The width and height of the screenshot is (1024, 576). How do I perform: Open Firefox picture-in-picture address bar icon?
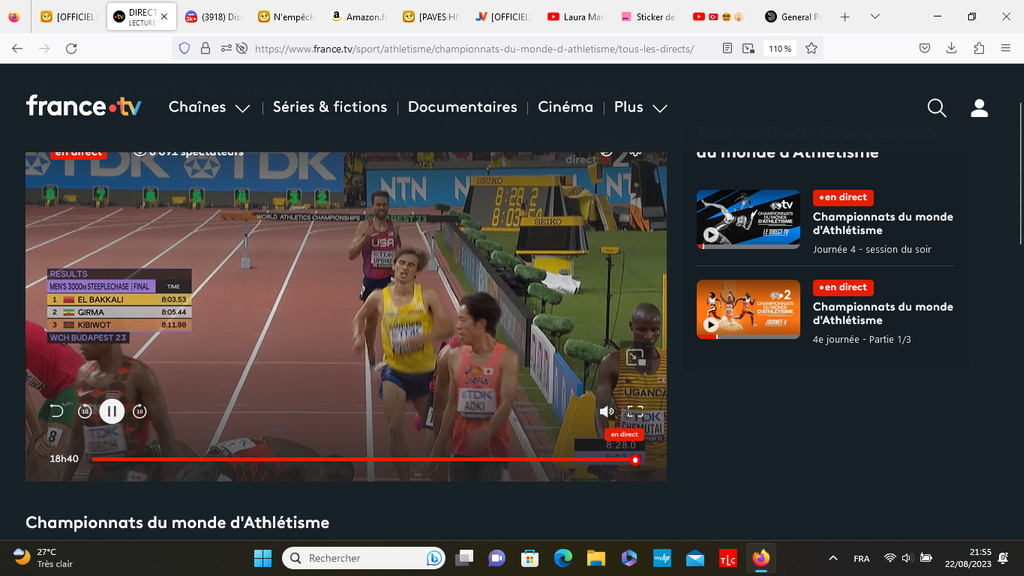point(748,48)
